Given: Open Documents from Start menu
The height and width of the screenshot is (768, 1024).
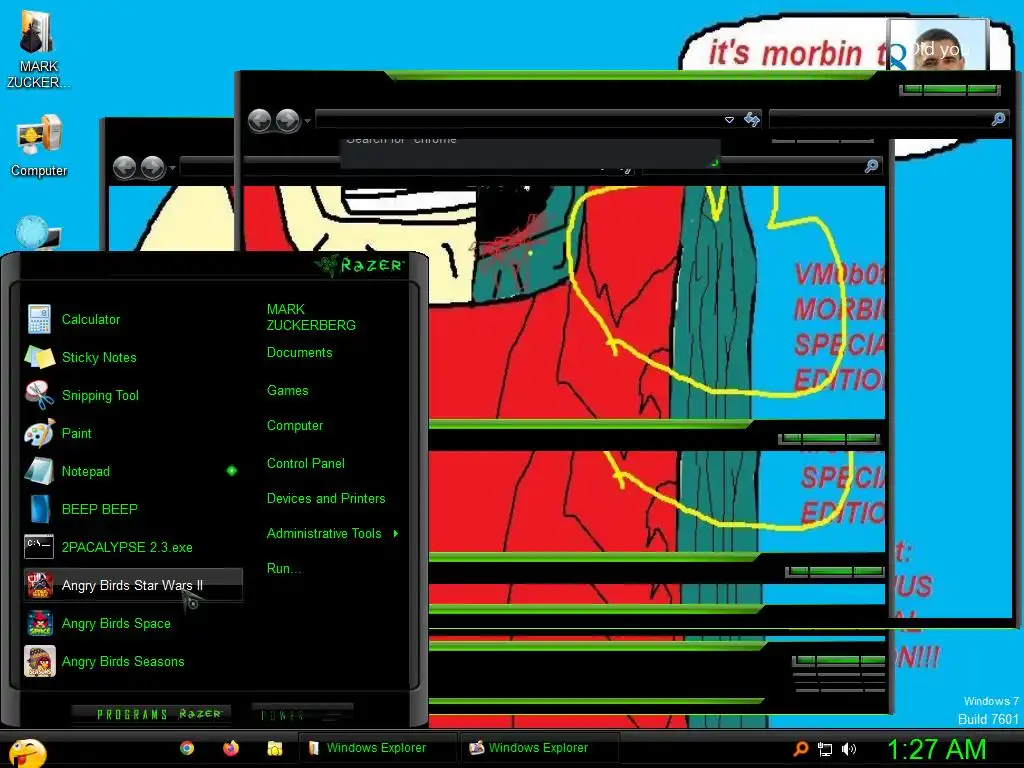Looking at the screenshot, I should (299, 353).
